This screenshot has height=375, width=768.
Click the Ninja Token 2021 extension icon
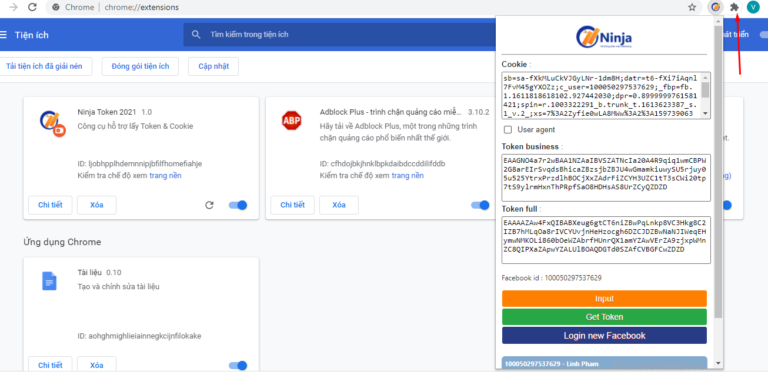tap(52, 123)
